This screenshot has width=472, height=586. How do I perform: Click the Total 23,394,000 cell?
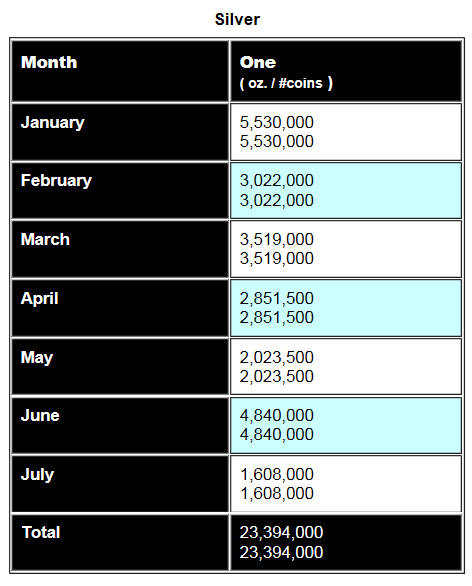(346, 543)
